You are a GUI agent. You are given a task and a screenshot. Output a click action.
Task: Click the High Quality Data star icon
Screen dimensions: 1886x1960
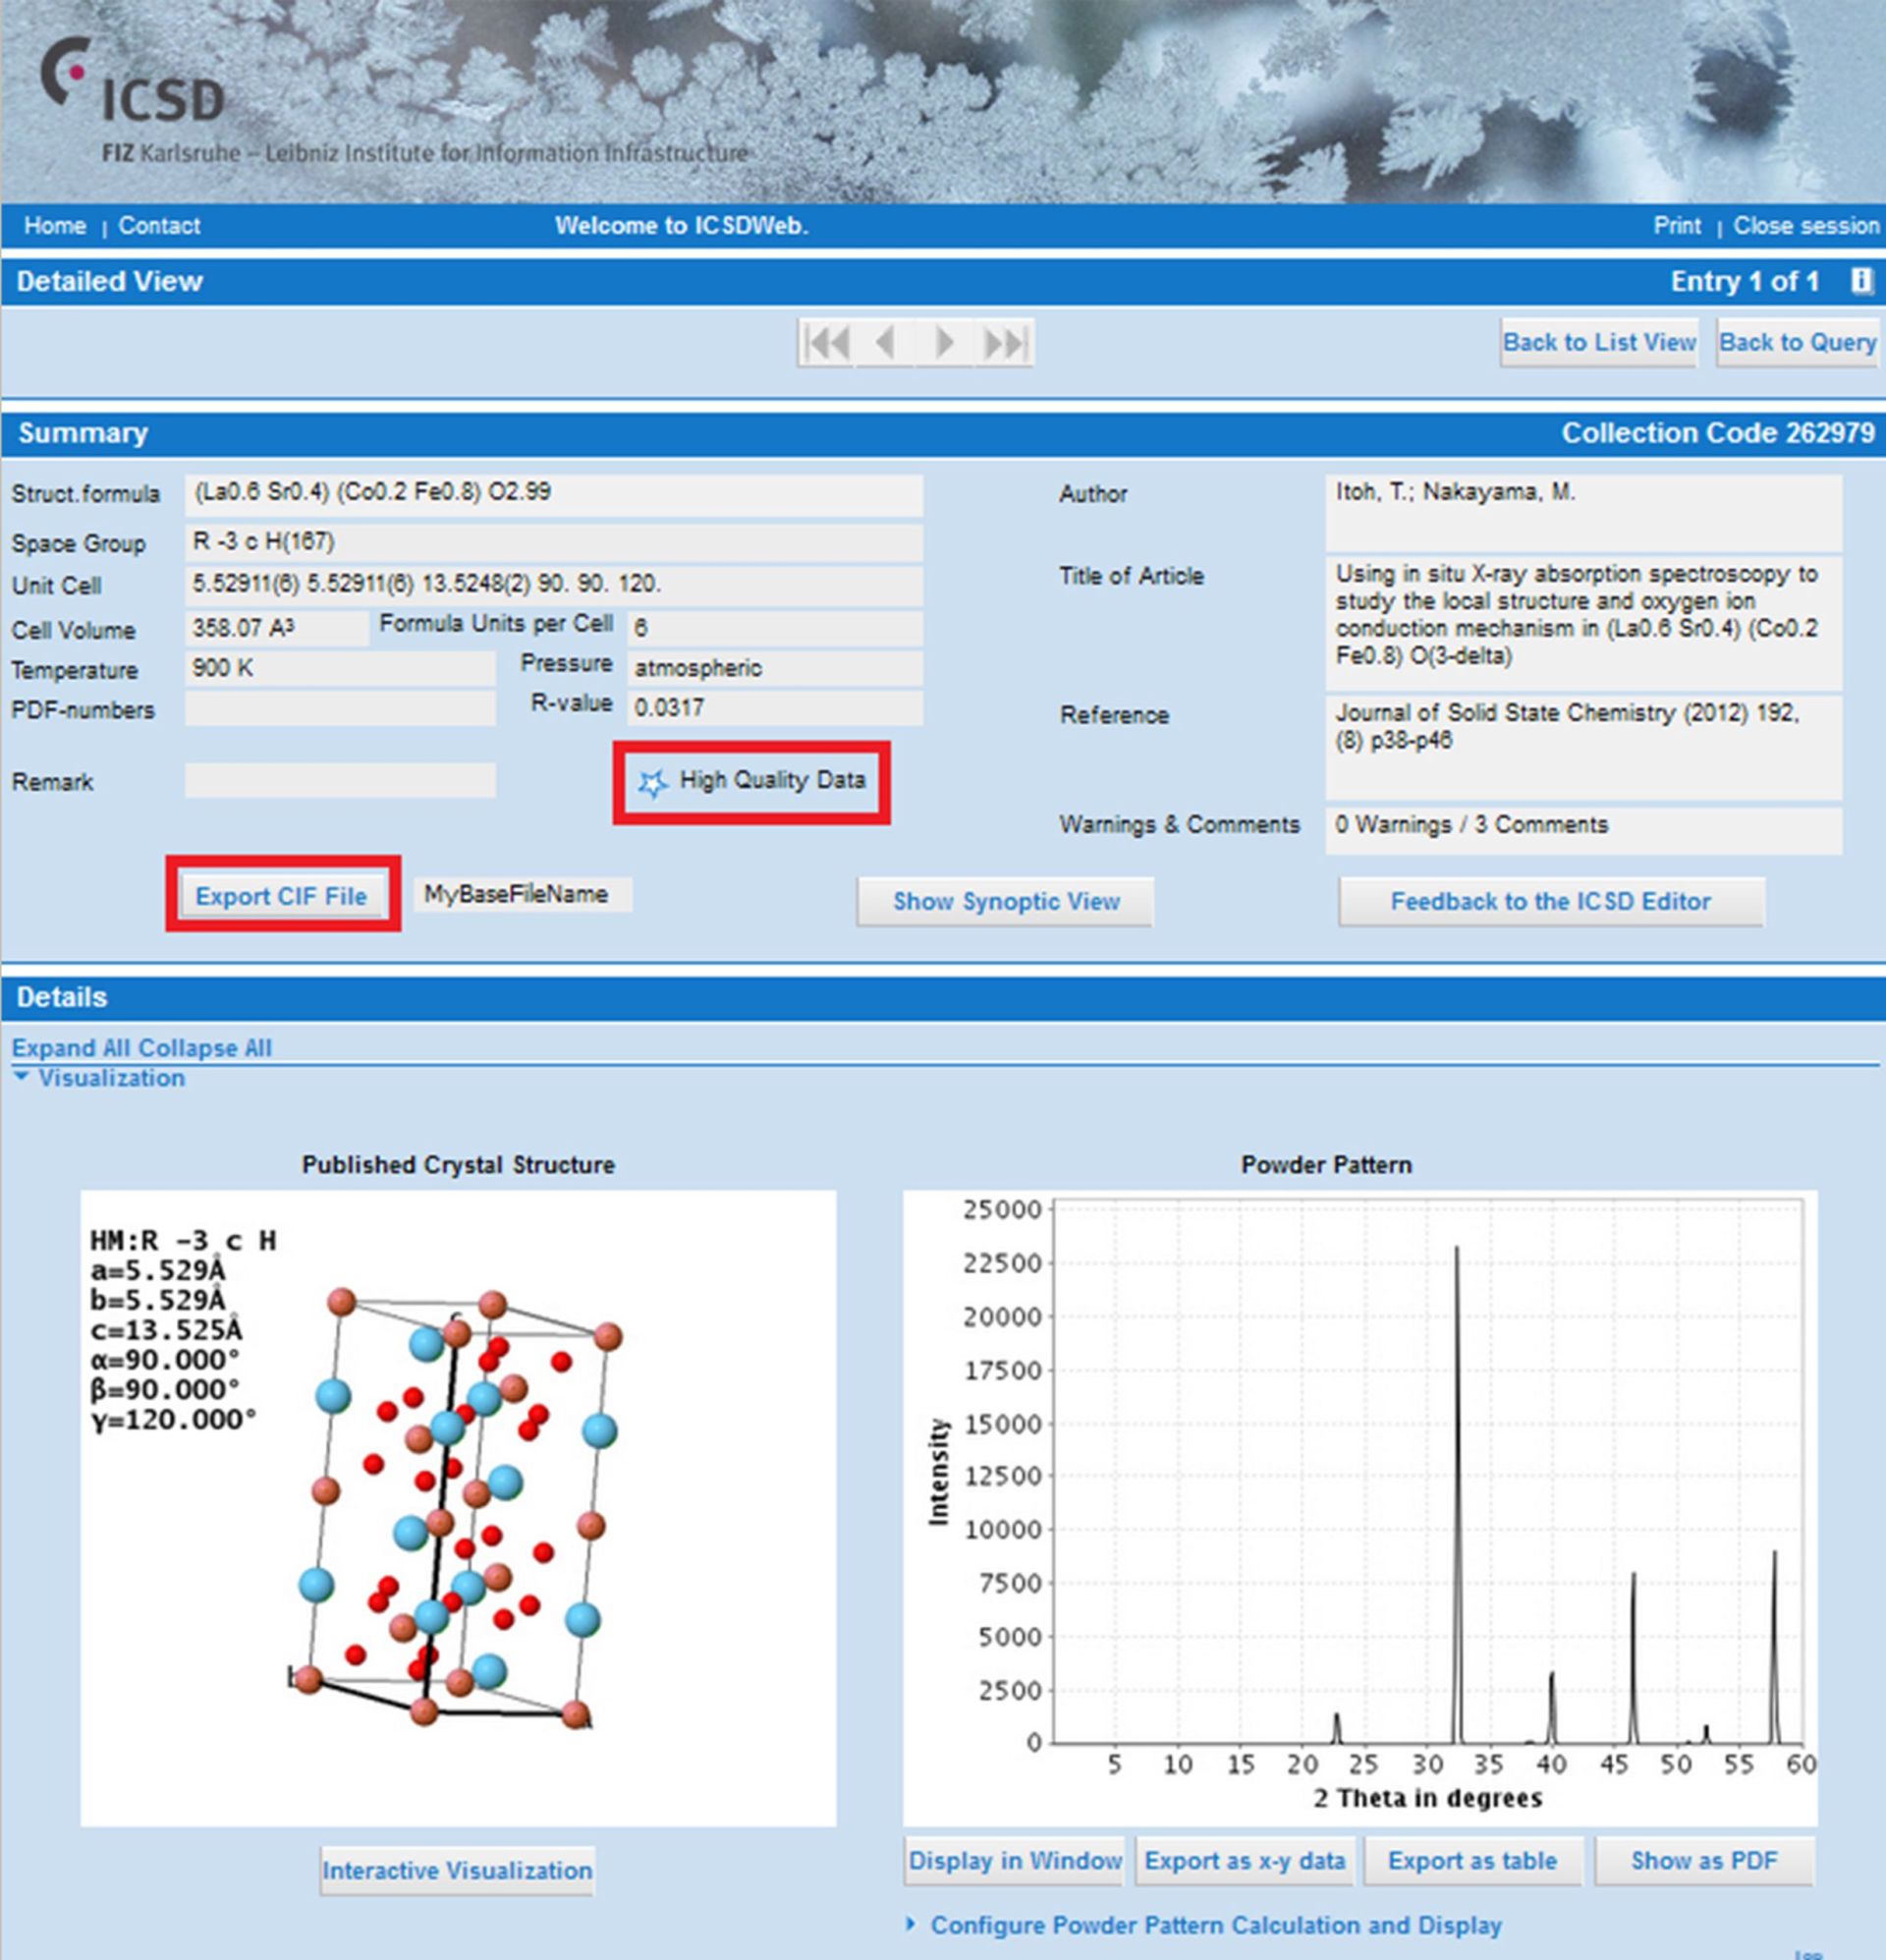(653, 783)
